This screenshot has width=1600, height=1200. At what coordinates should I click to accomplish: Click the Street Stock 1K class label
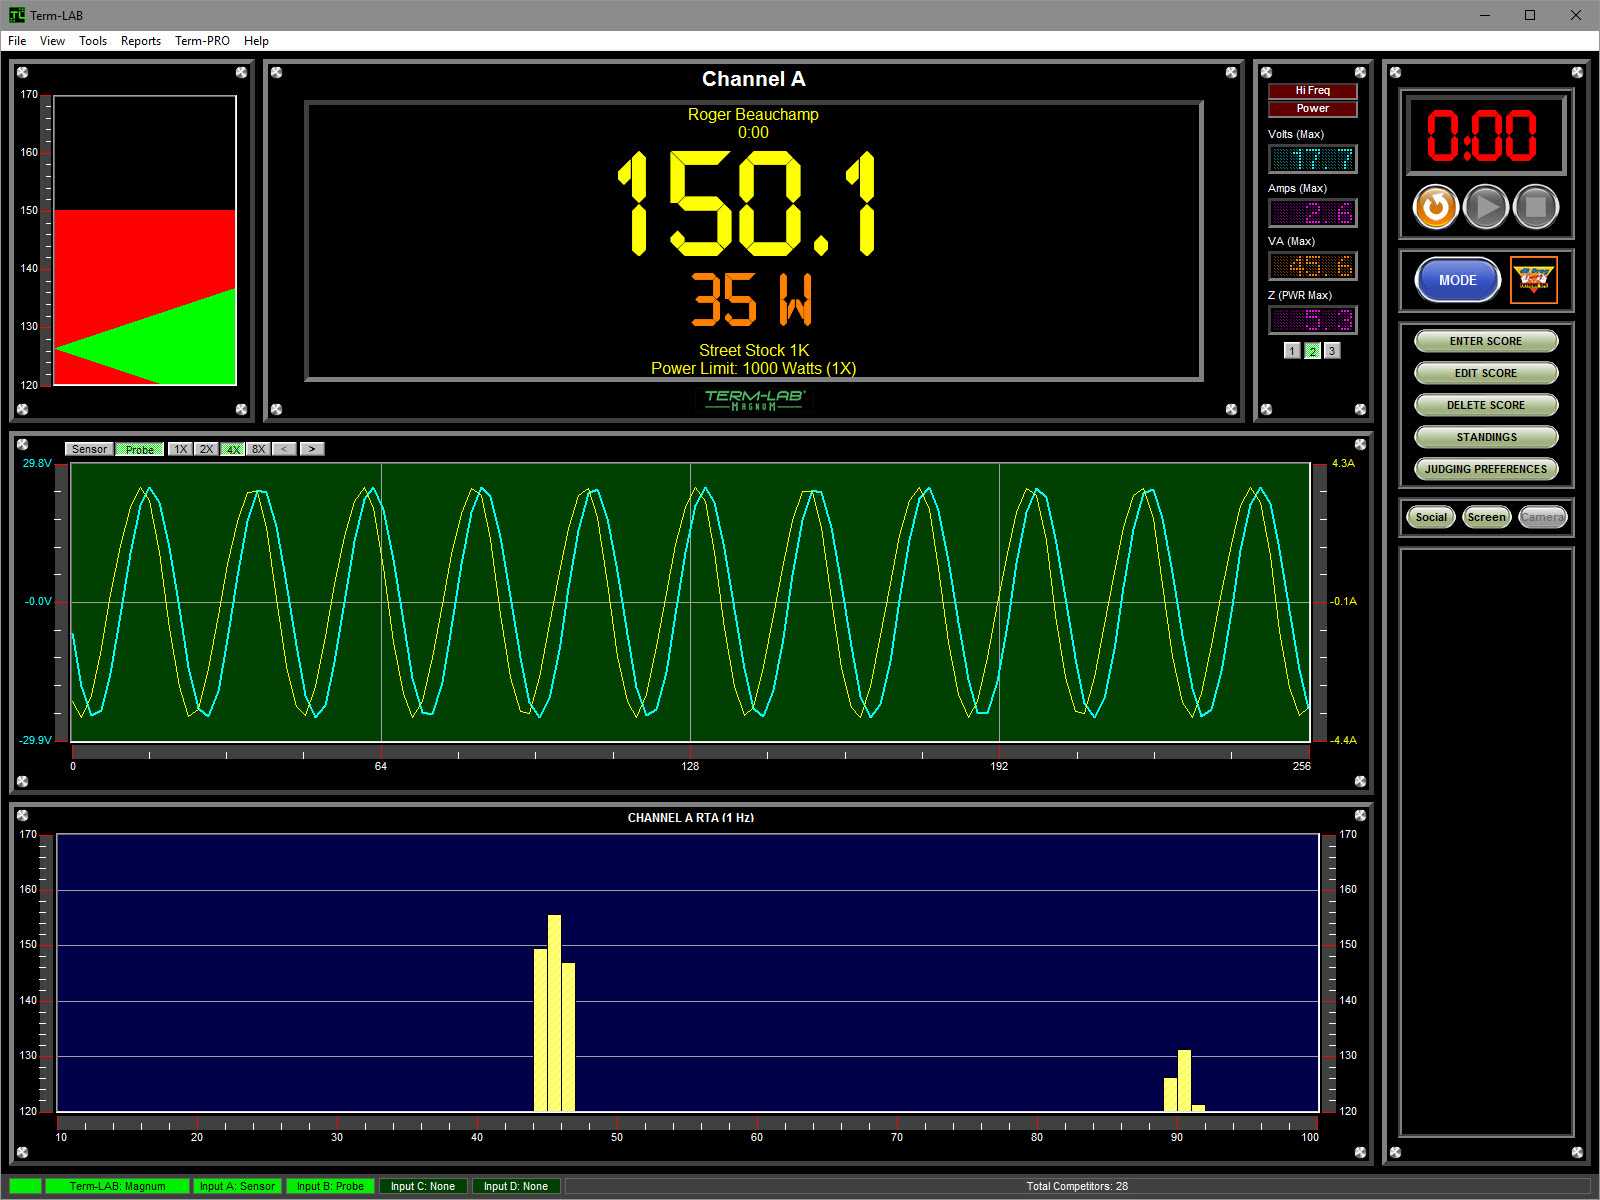754,350
